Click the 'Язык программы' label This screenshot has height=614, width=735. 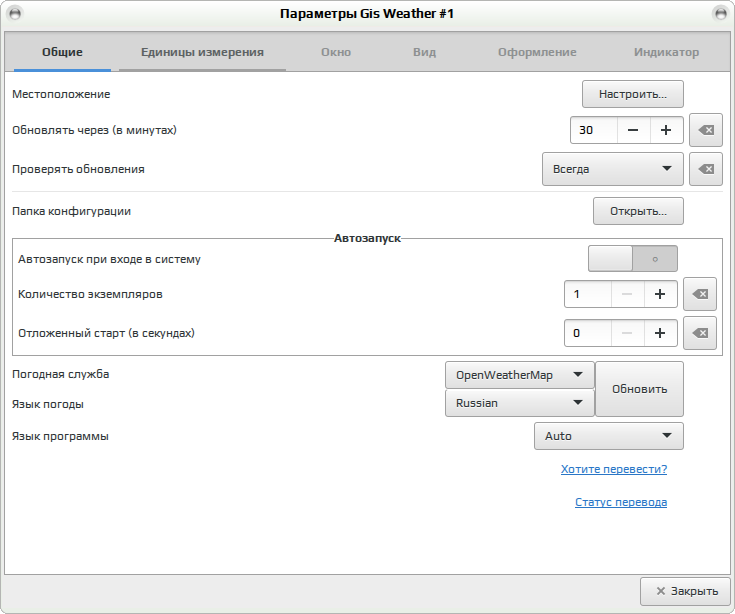[60, 436]
